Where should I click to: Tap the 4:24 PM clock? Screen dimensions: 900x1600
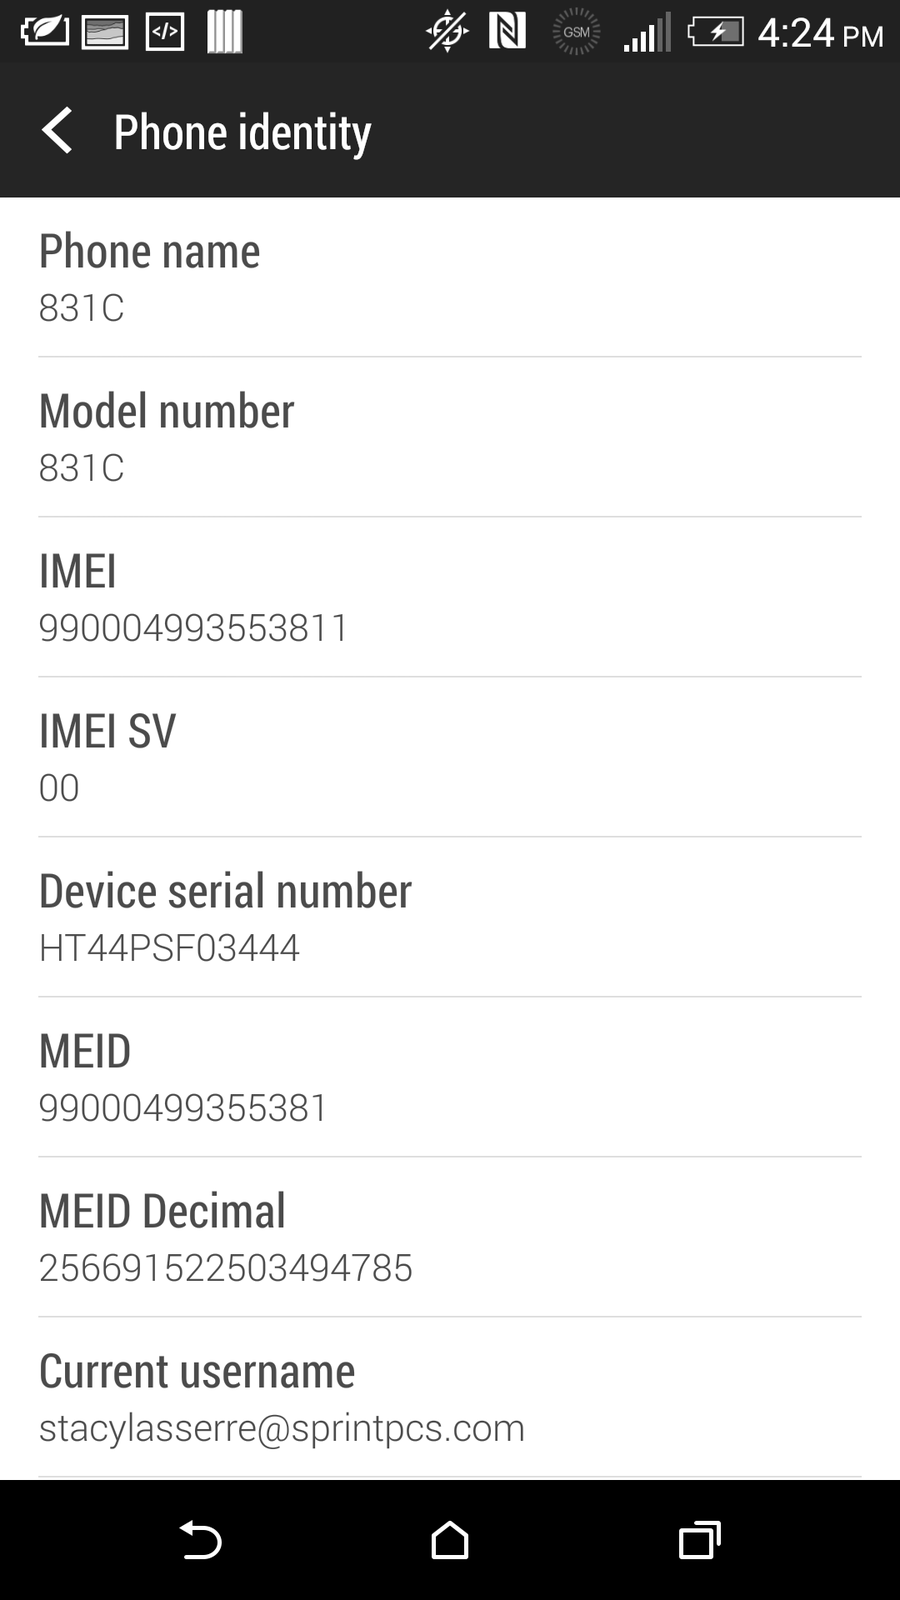pyautogui.click(x=820, y=33)
